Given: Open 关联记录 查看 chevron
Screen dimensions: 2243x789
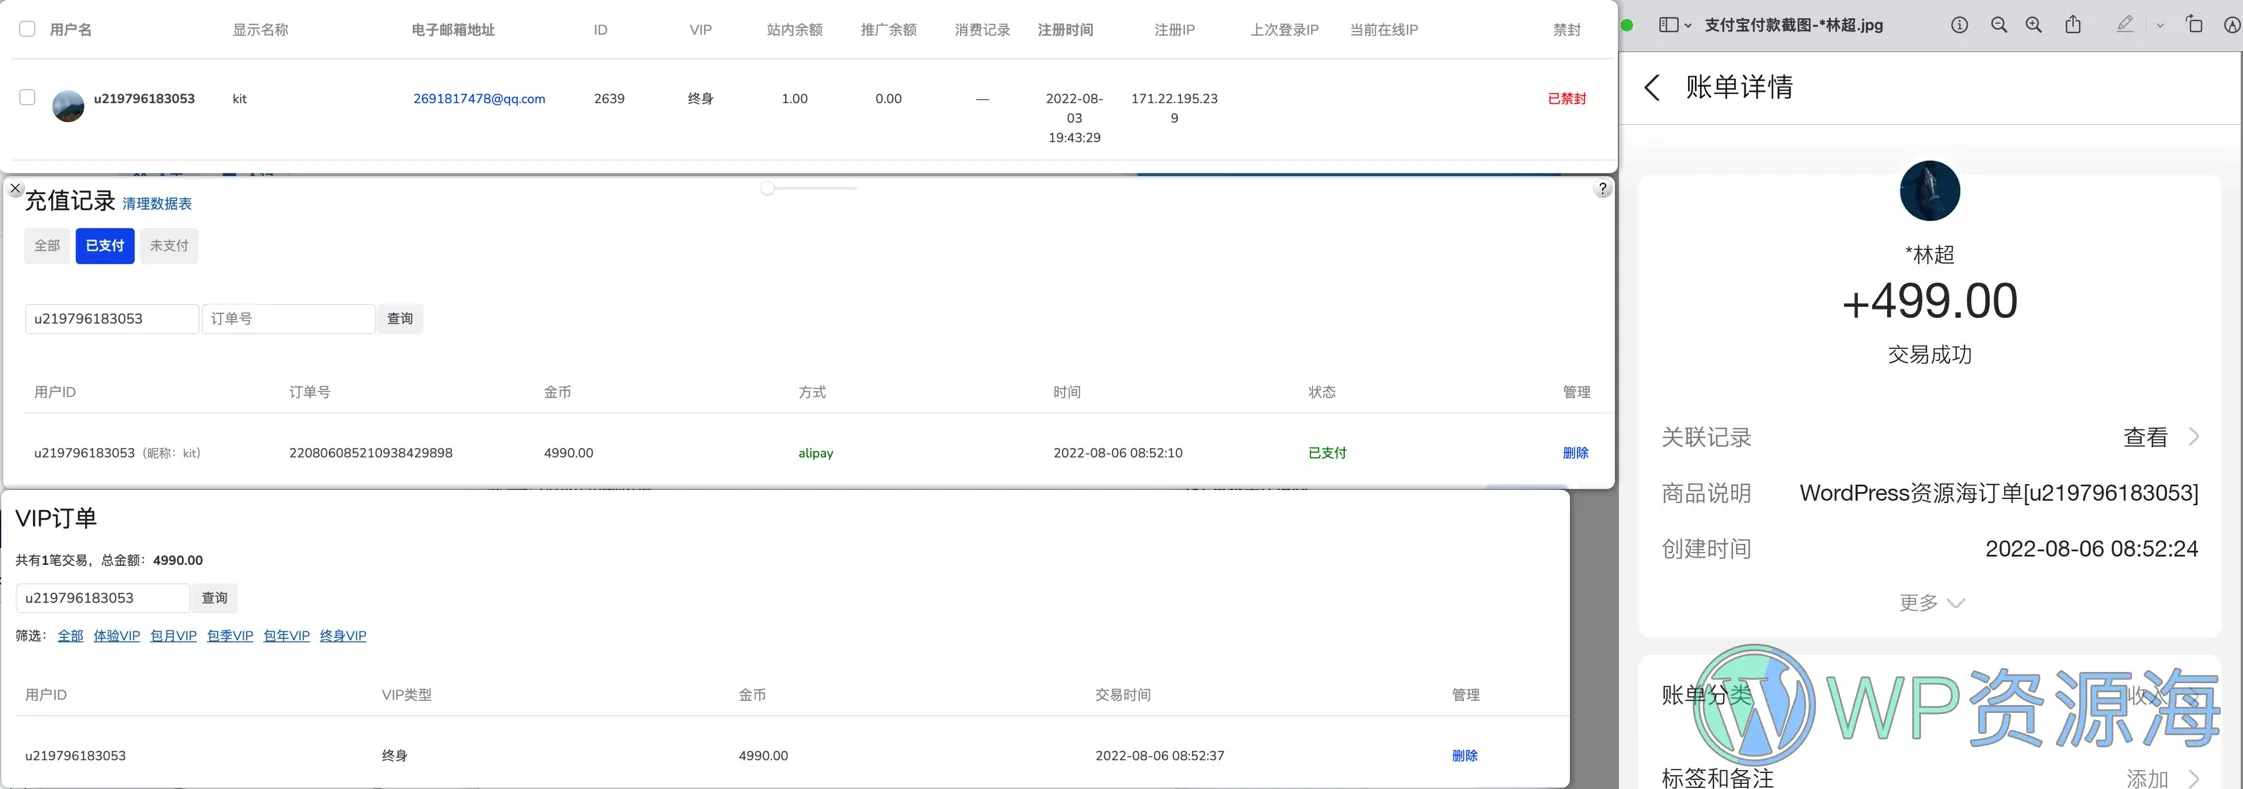Looking at the screenshot, I should 2193,437.
